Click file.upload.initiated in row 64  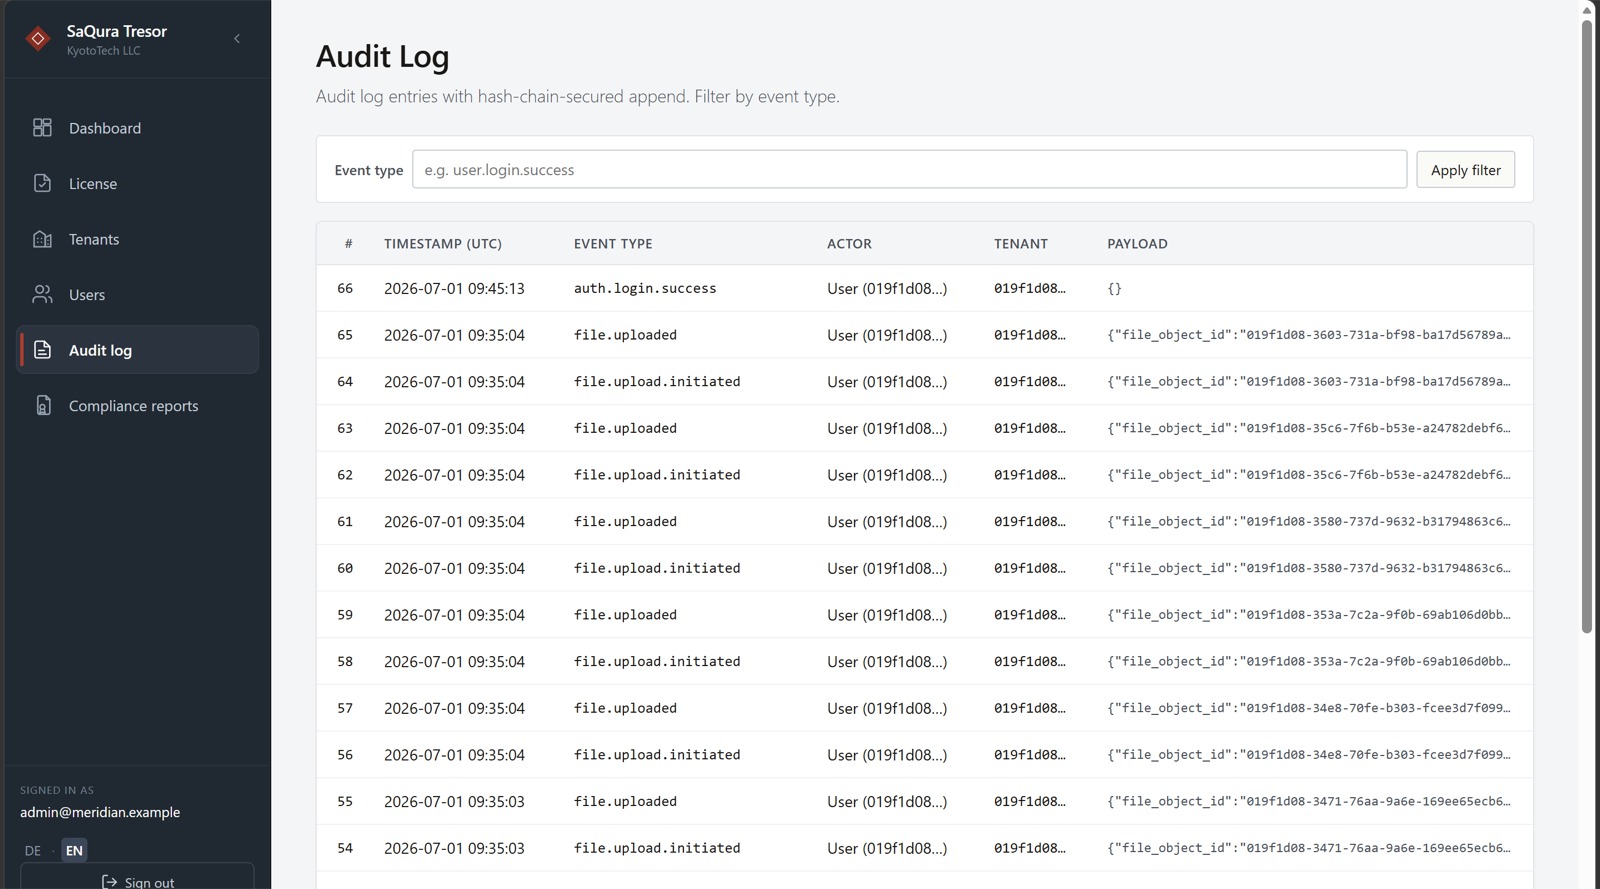(657, 382)
